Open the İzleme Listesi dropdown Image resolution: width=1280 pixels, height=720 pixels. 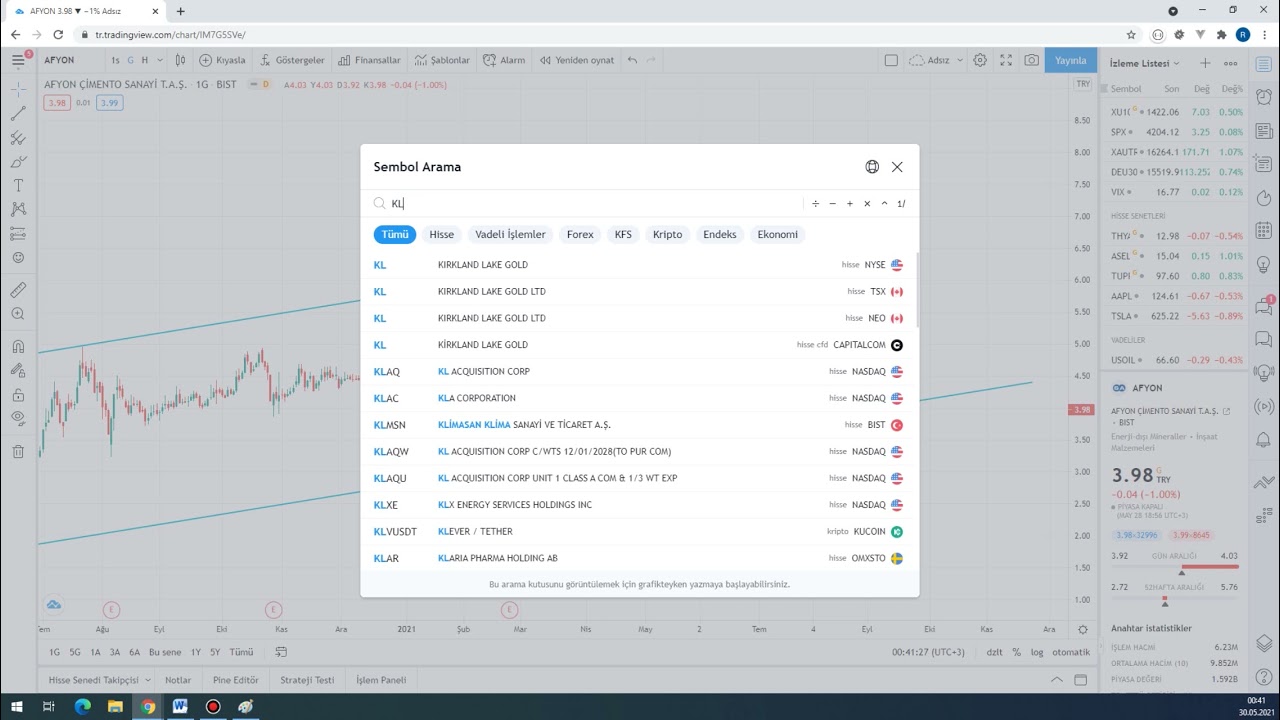coord(1144,63)
